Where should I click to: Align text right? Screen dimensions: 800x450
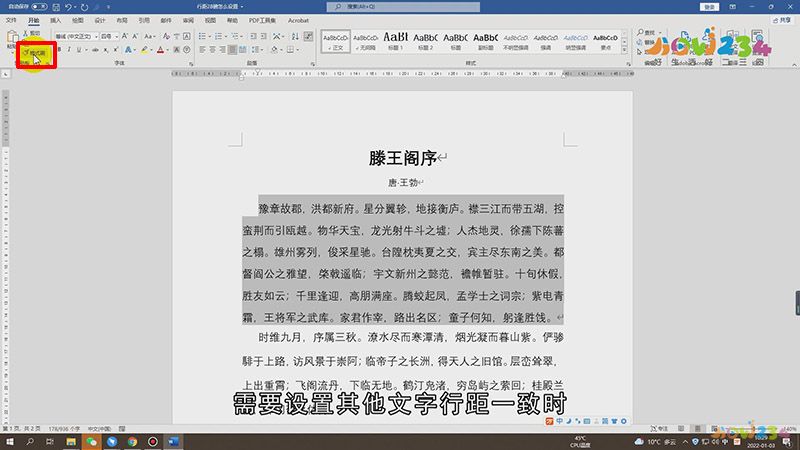222,49
